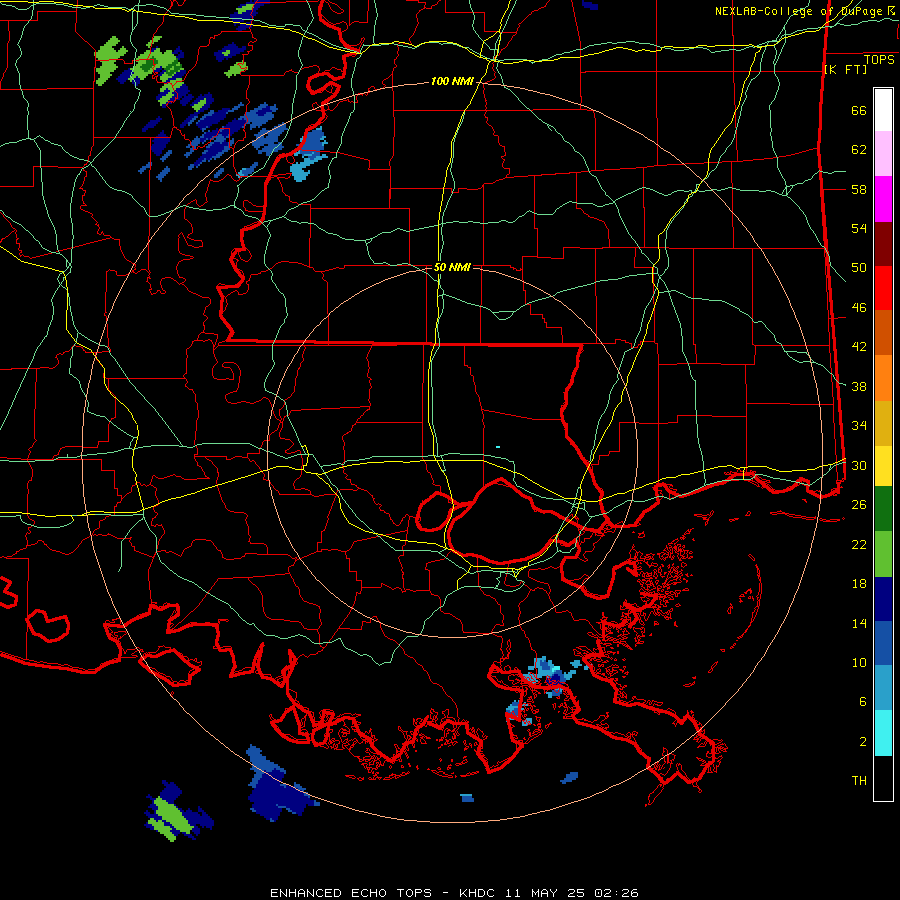900x900 pixels.
Task: Click the black TH threshold swatch
Action: coord(883,778)
